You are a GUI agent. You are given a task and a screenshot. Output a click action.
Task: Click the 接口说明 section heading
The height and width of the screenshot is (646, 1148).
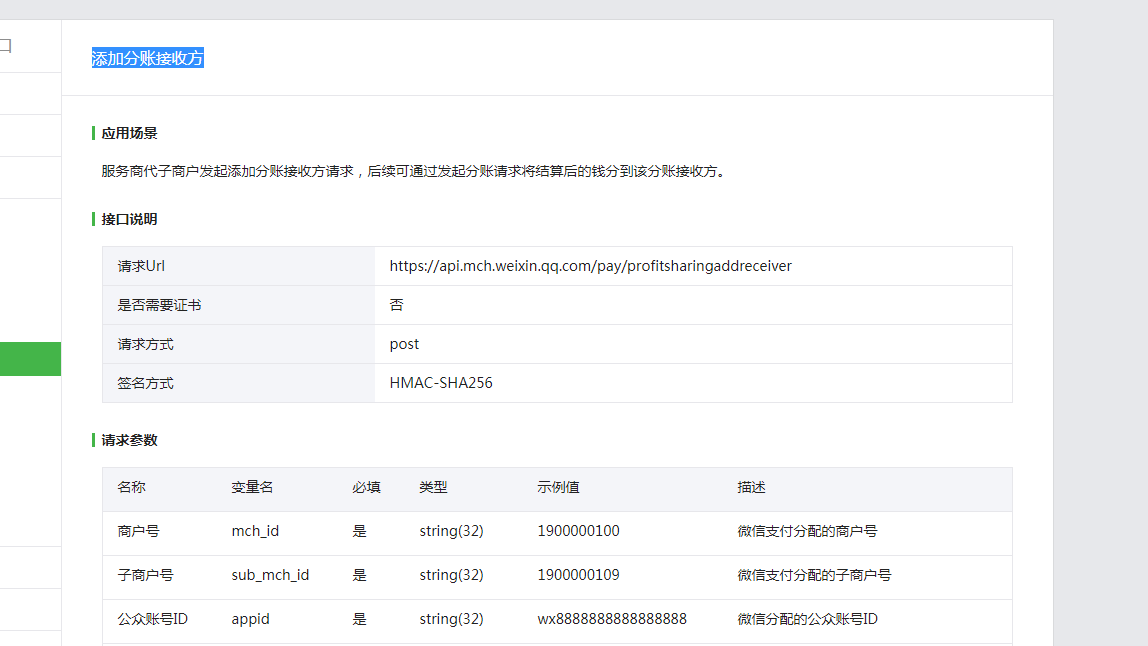coord(129,219)
